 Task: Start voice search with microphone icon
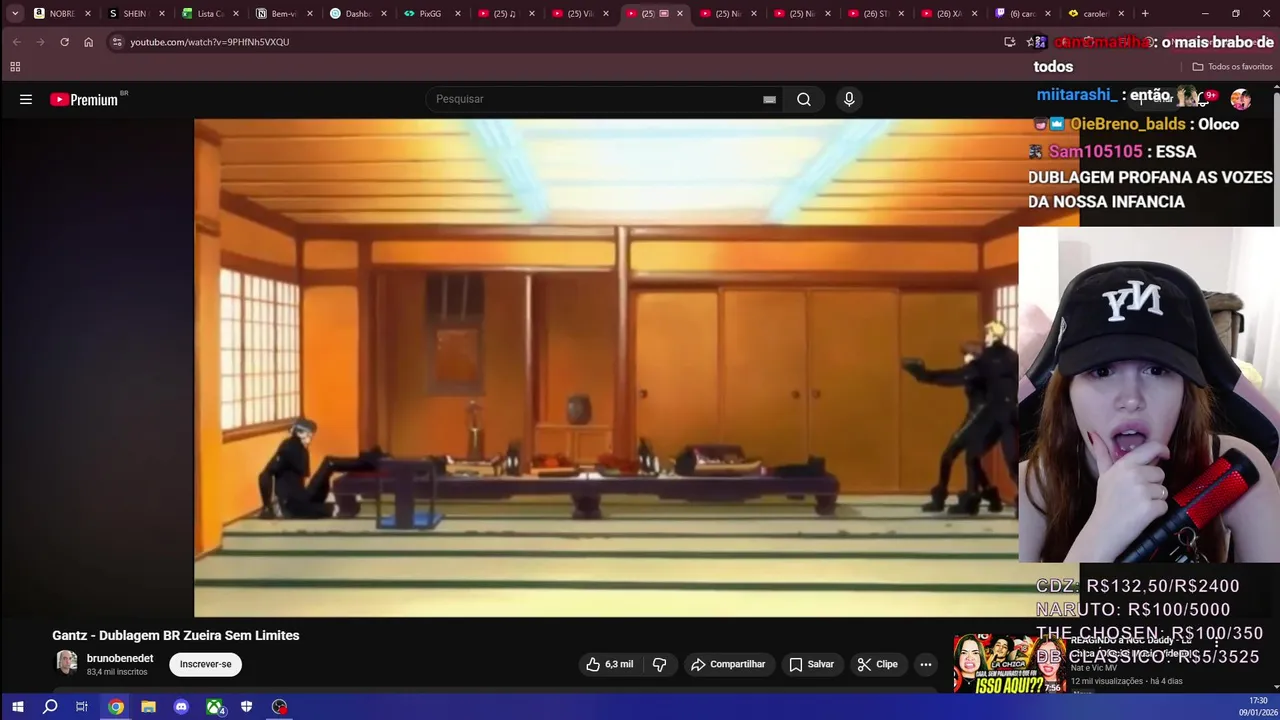[849, 99]
